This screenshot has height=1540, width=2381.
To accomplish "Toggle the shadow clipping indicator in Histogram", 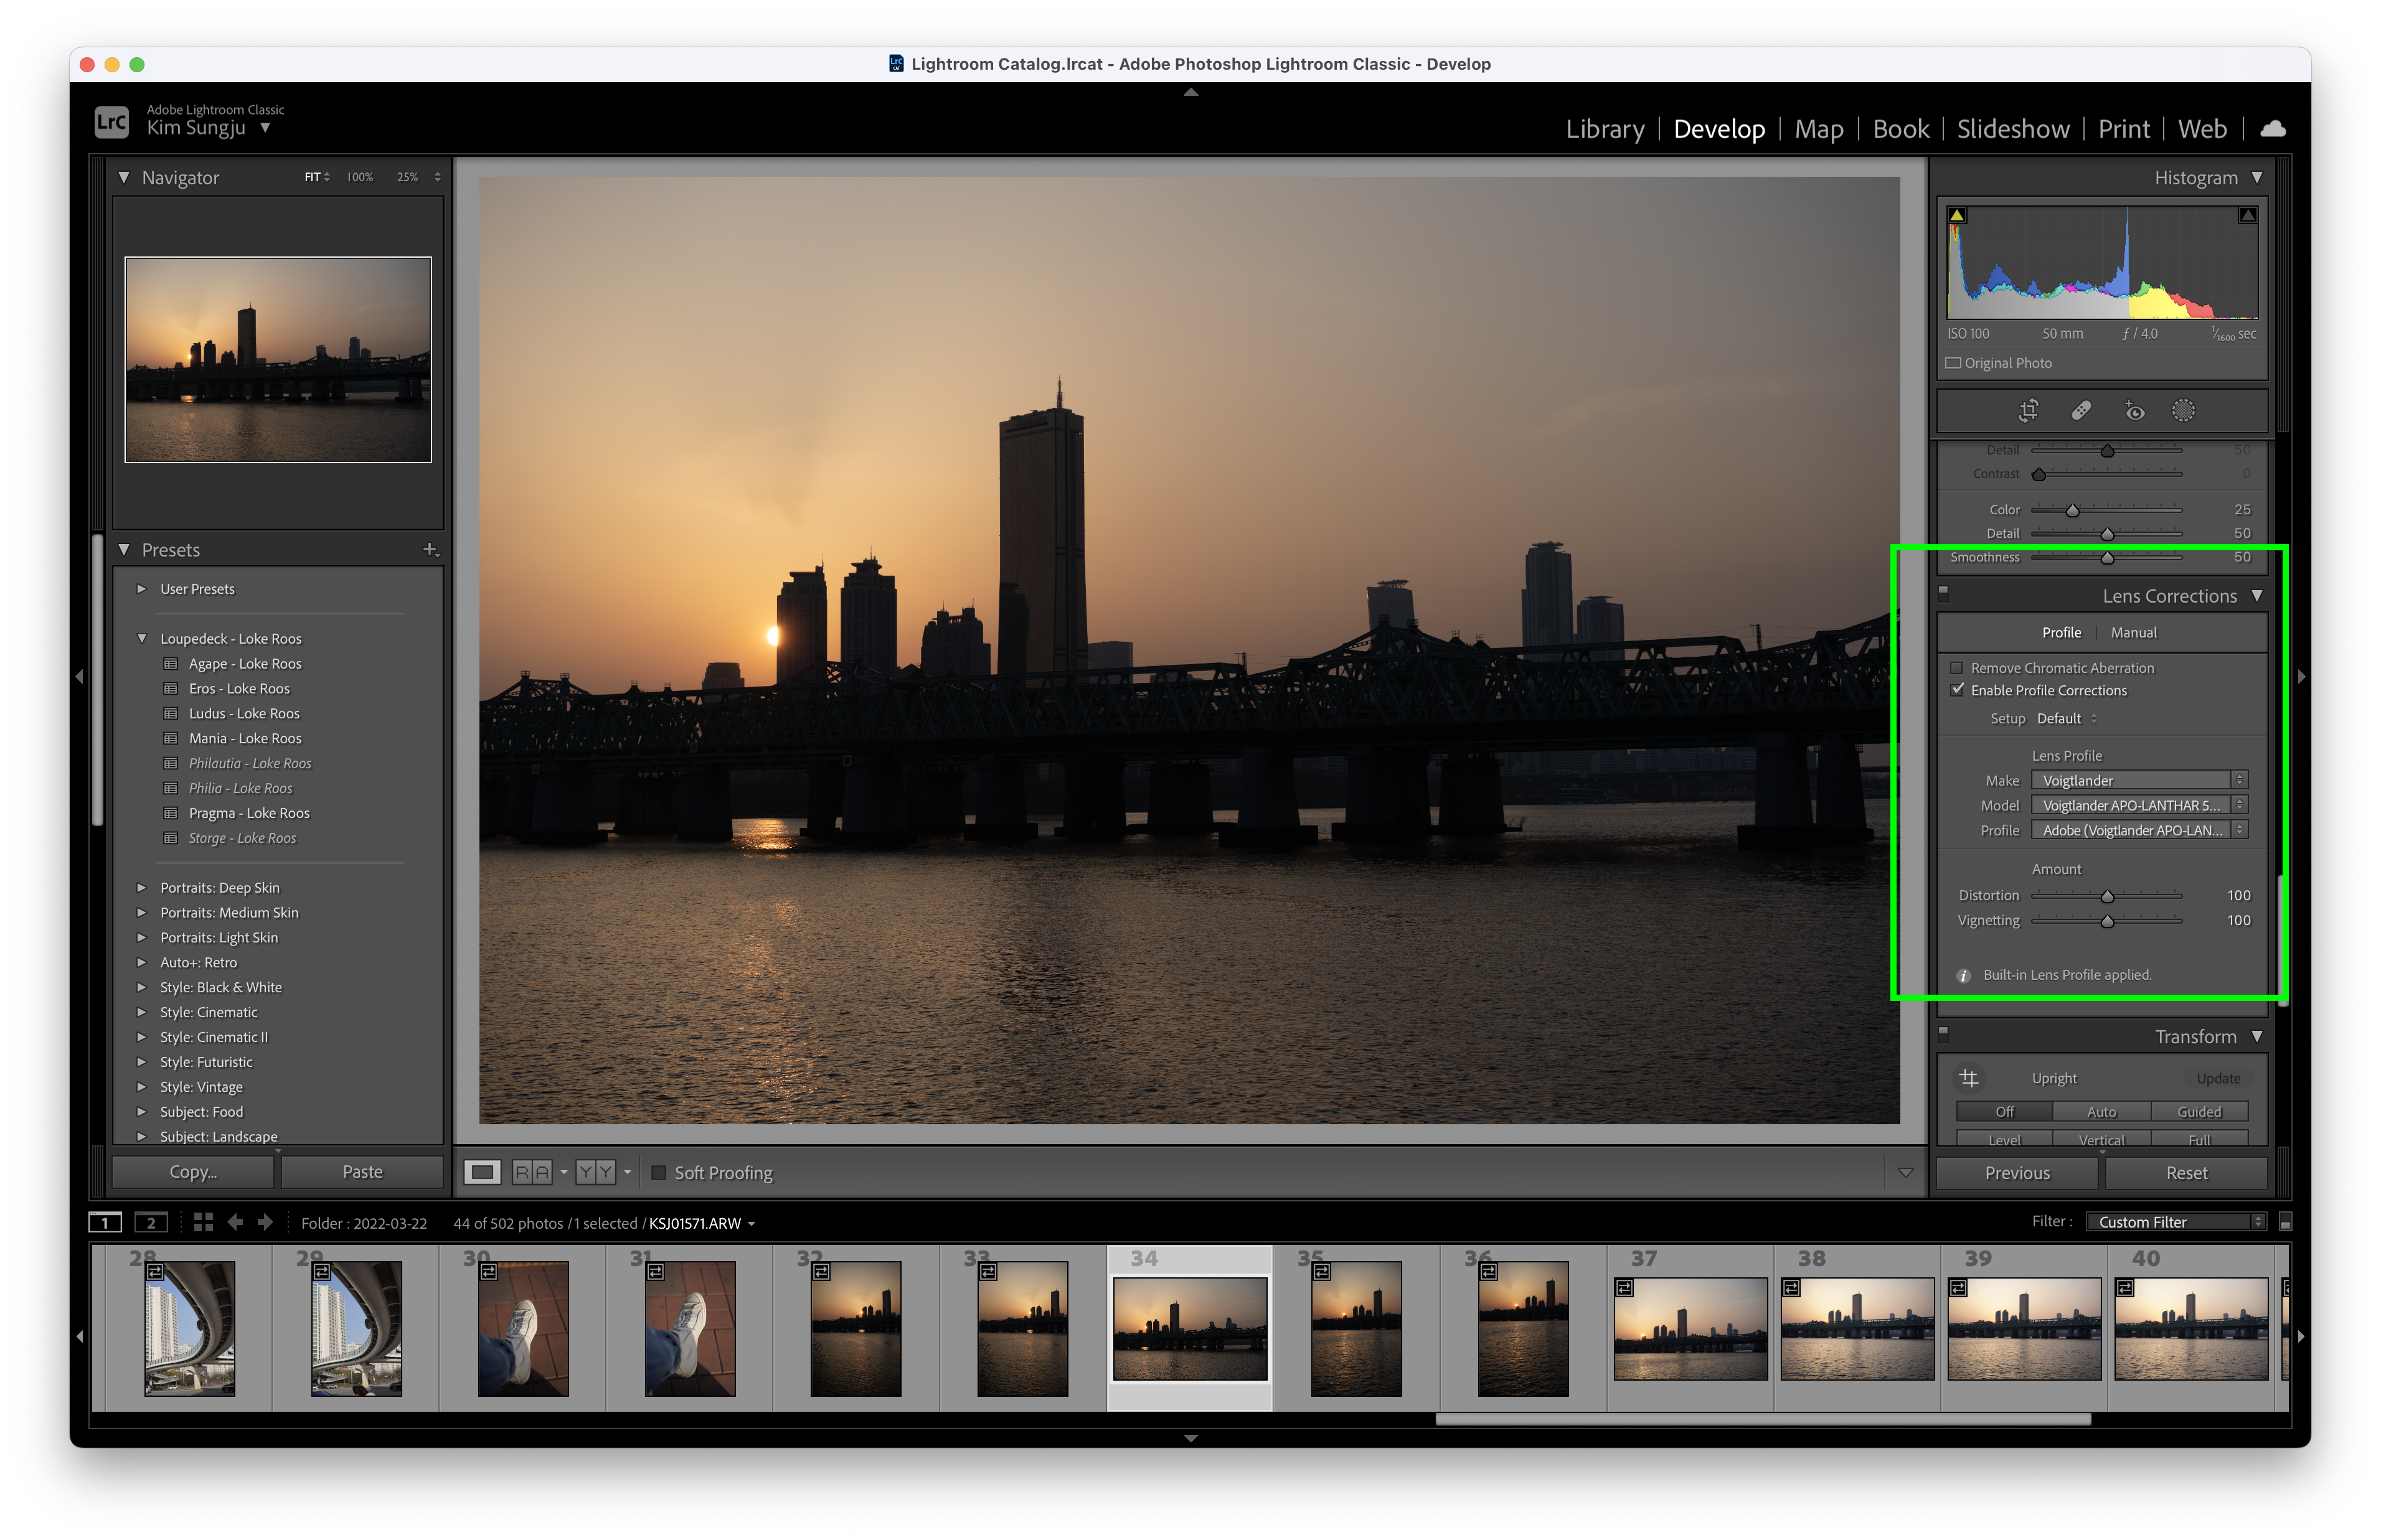I will click(1957, 215).
